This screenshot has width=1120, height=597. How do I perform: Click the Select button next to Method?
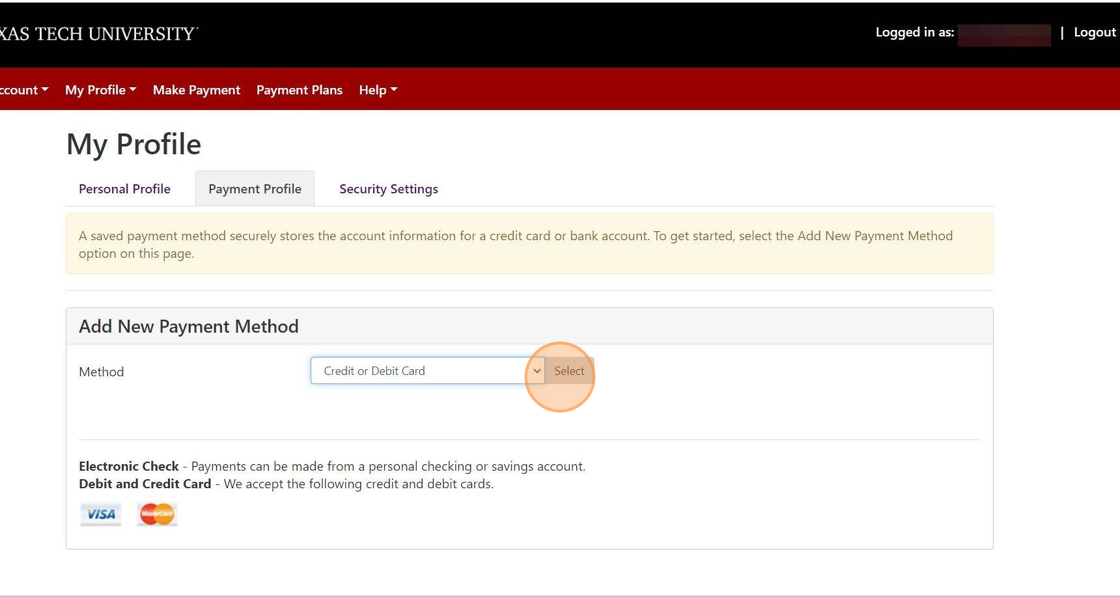click(x=569, y=371)
